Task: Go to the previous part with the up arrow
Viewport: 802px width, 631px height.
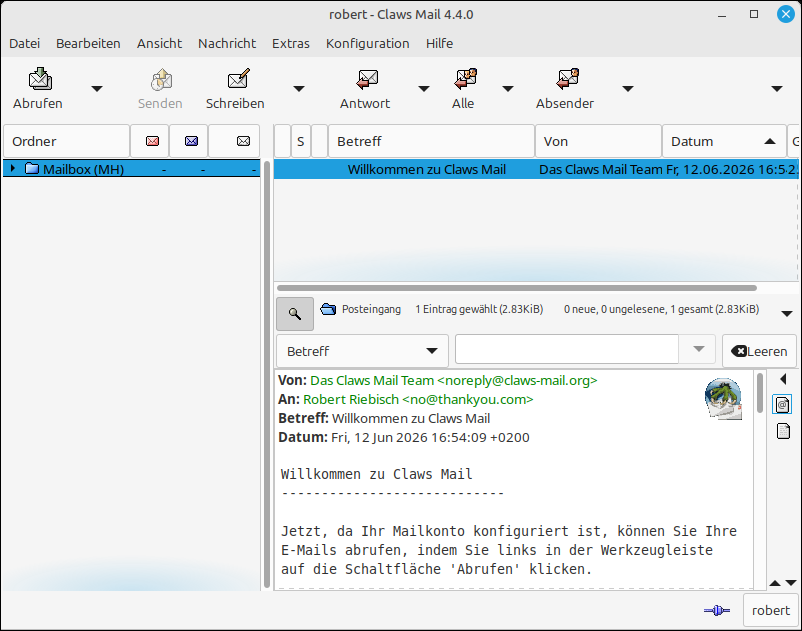Action: coord(775,583)
